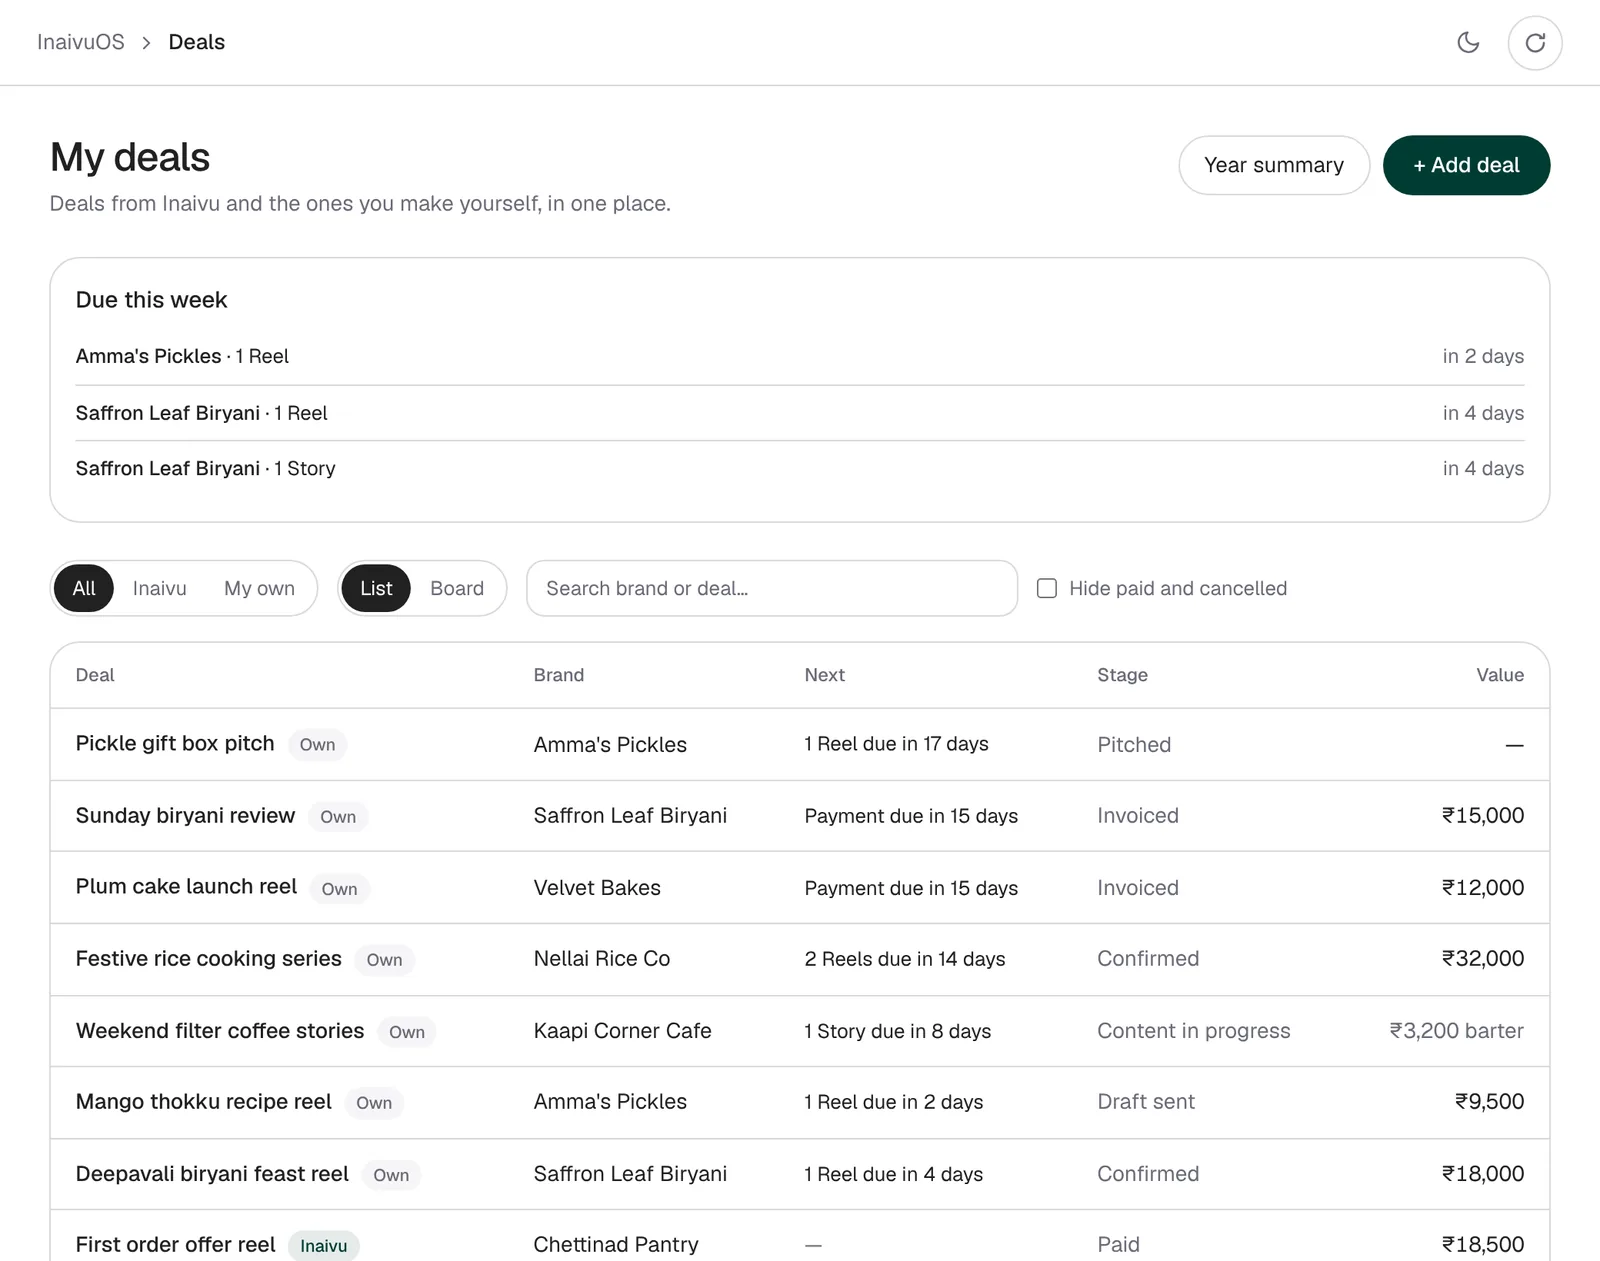This screenshot has height=1261, width=1600.
Task: Click the Brand column header
Action: 559,675
